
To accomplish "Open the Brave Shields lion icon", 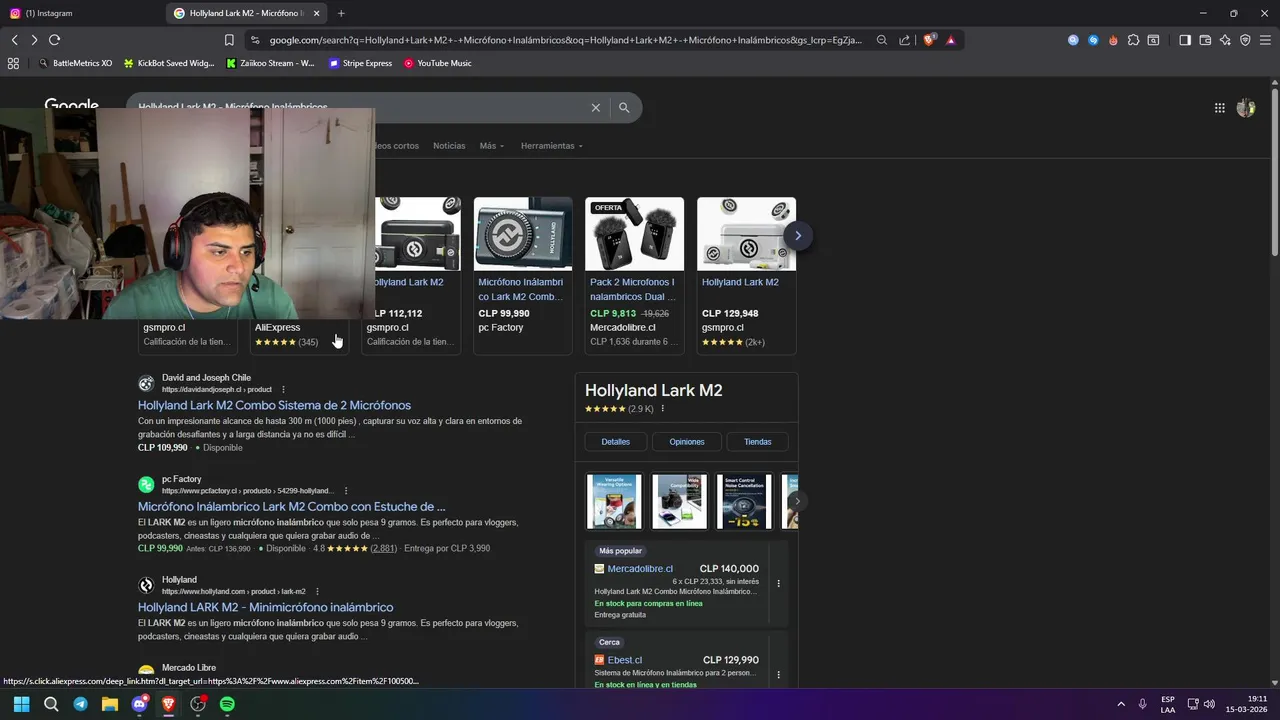I will pos(930,40).
